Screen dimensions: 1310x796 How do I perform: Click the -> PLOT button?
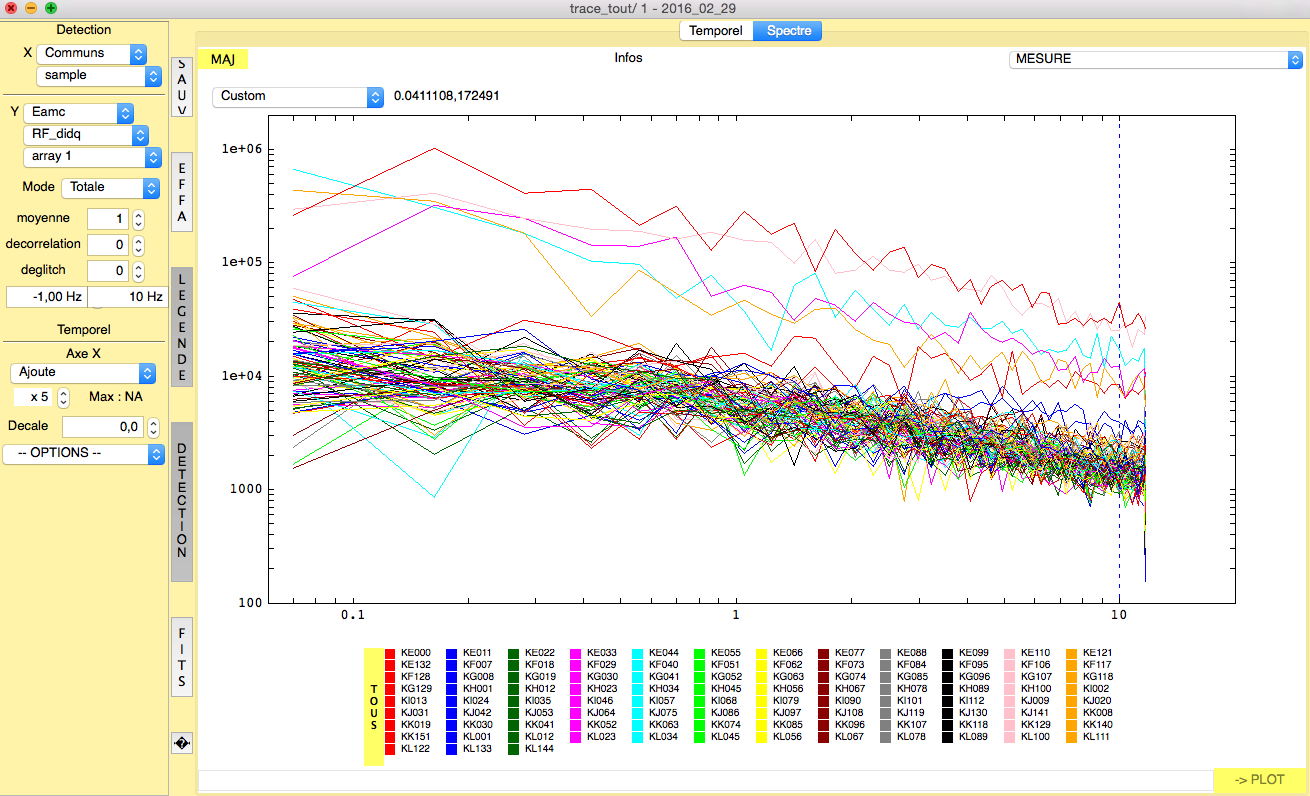pos(1258,779)
